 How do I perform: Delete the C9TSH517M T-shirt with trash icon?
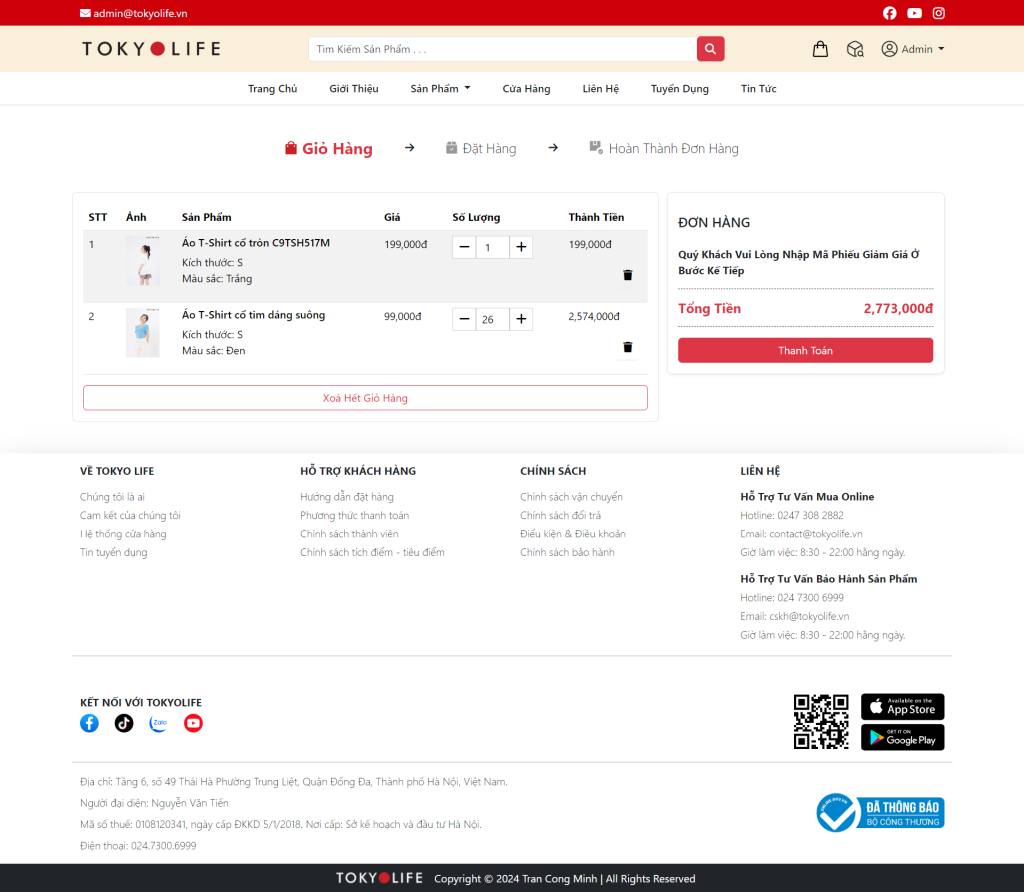click(628, 275)
